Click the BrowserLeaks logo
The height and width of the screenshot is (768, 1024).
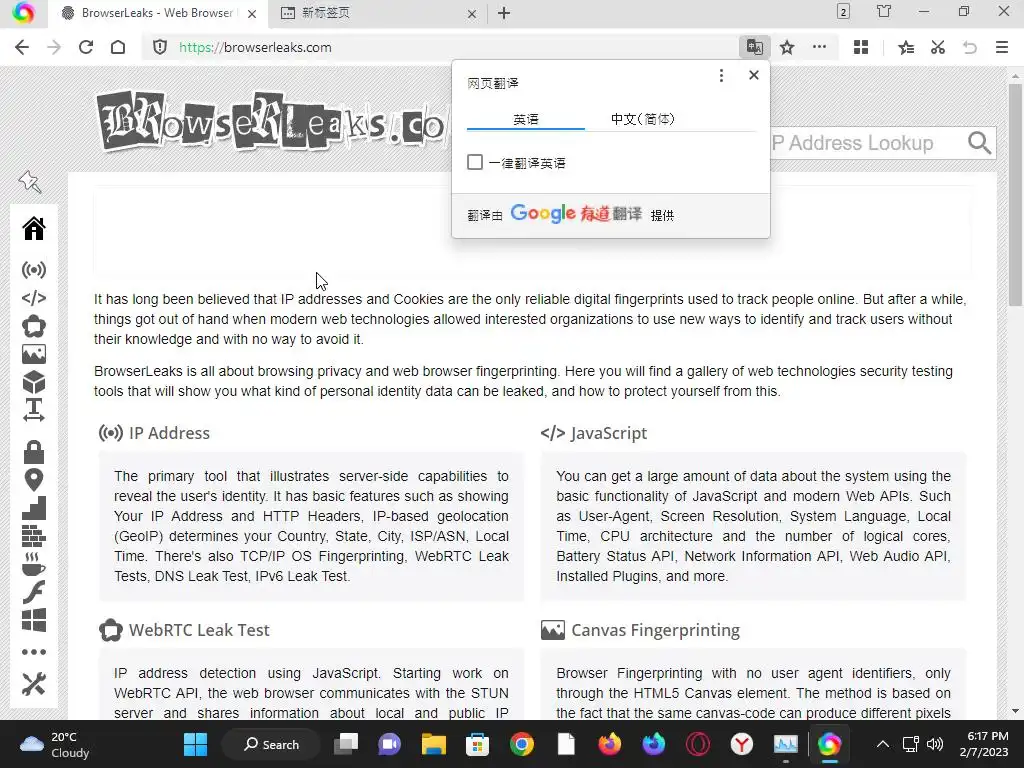coord(273,121)
